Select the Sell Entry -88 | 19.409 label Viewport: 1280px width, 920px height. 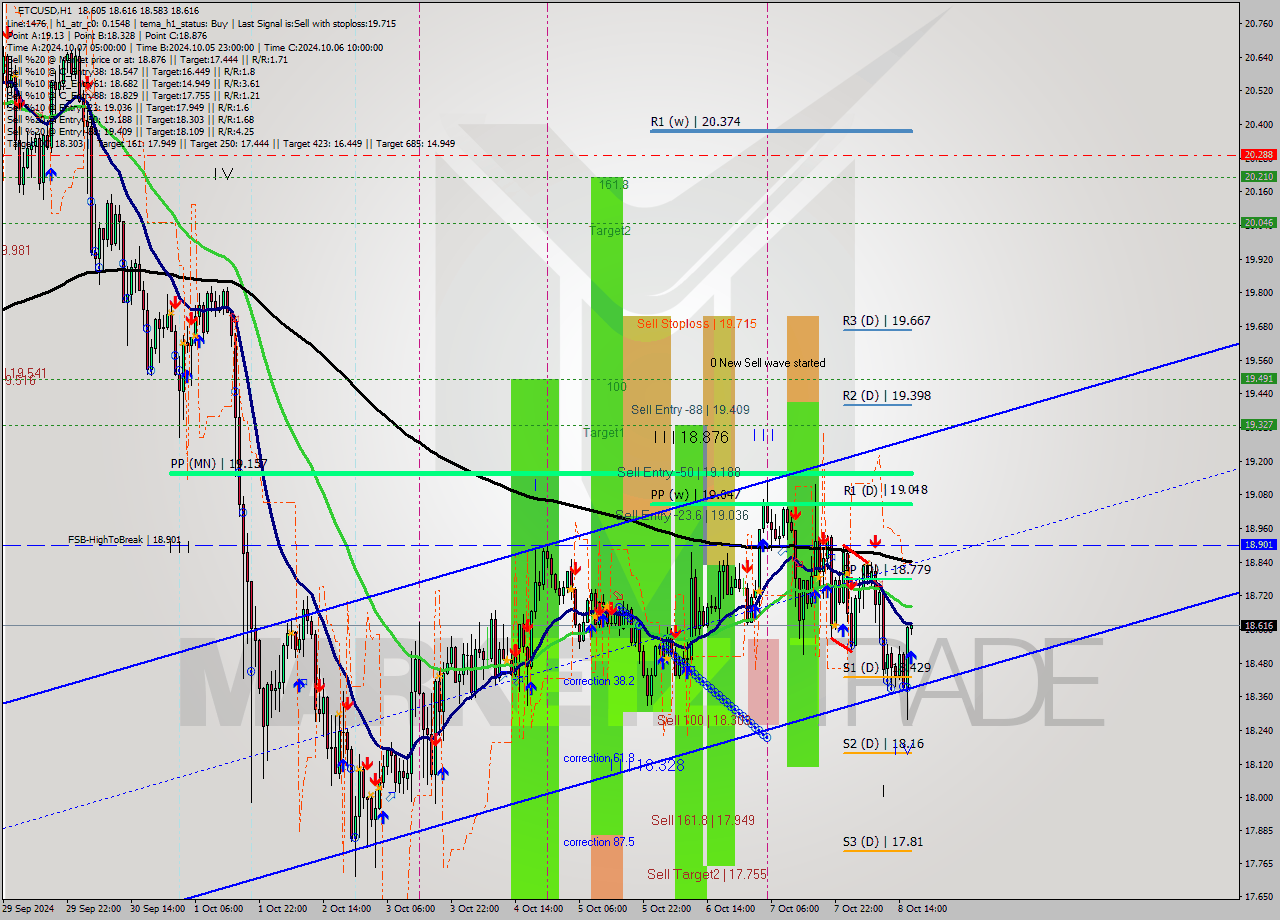click(690, 410)
